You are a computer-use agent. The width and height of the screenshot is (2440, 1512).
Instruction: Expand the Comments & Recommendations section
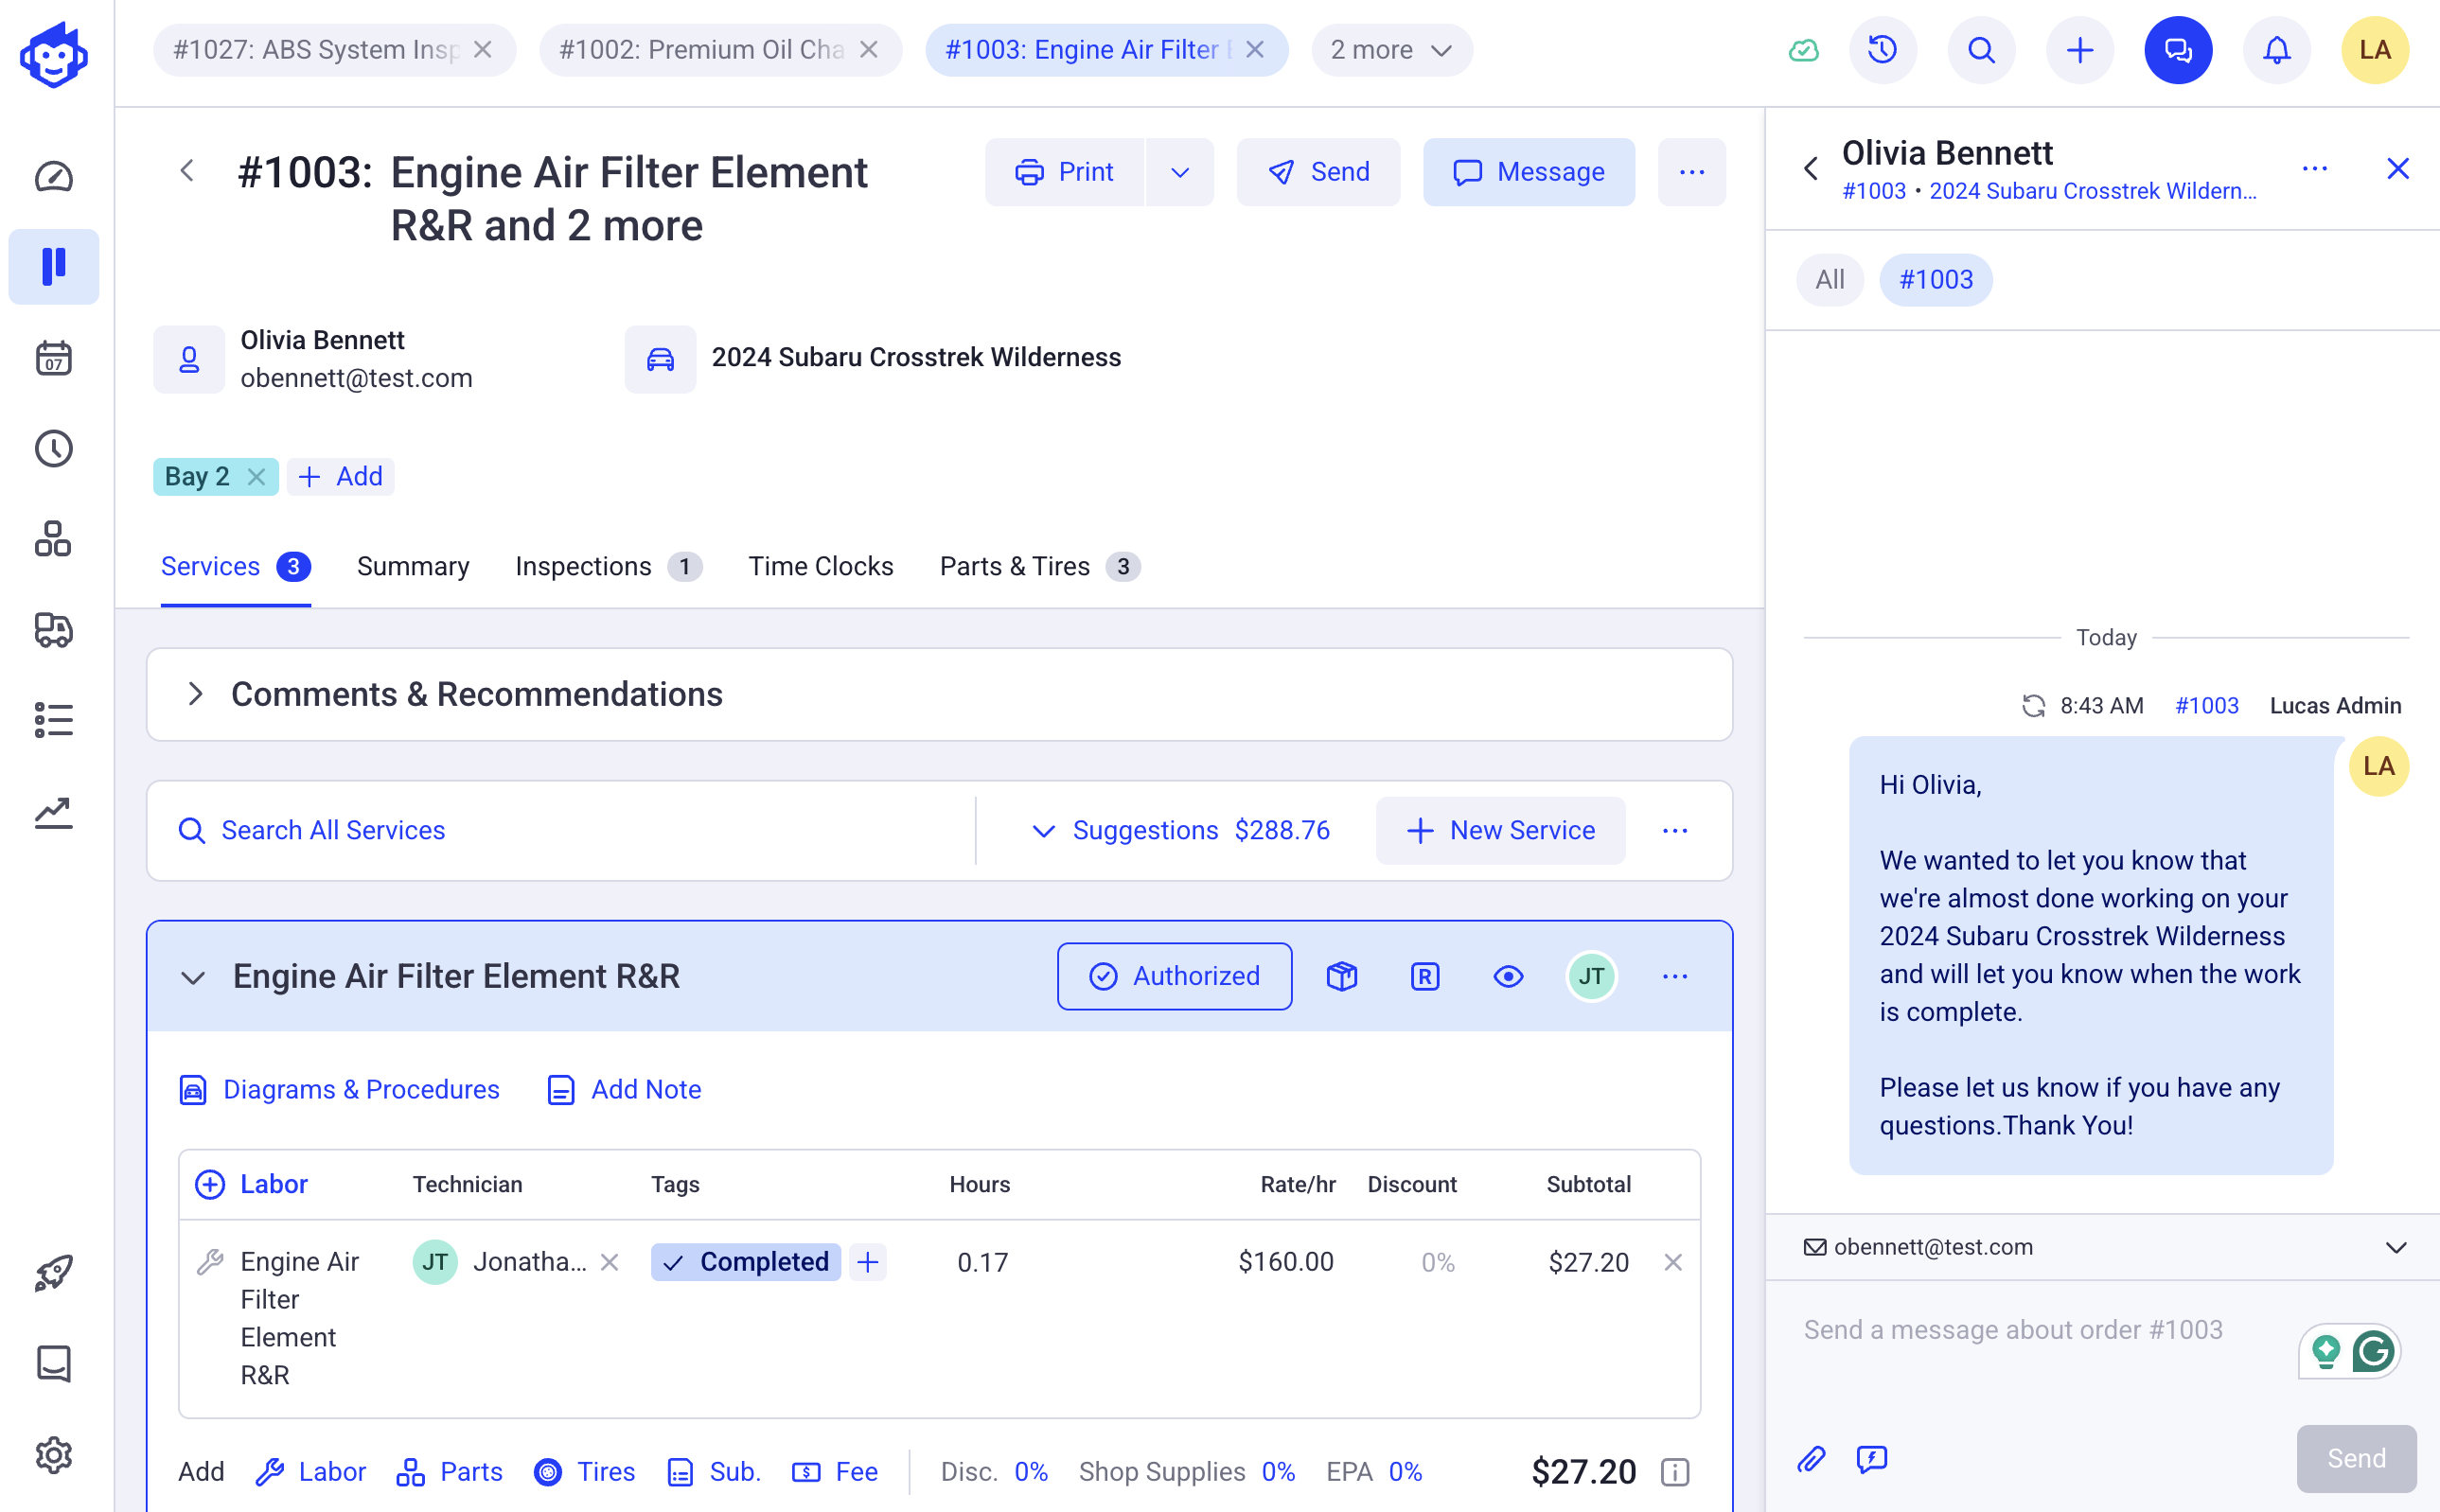click(x=195, y=694)
